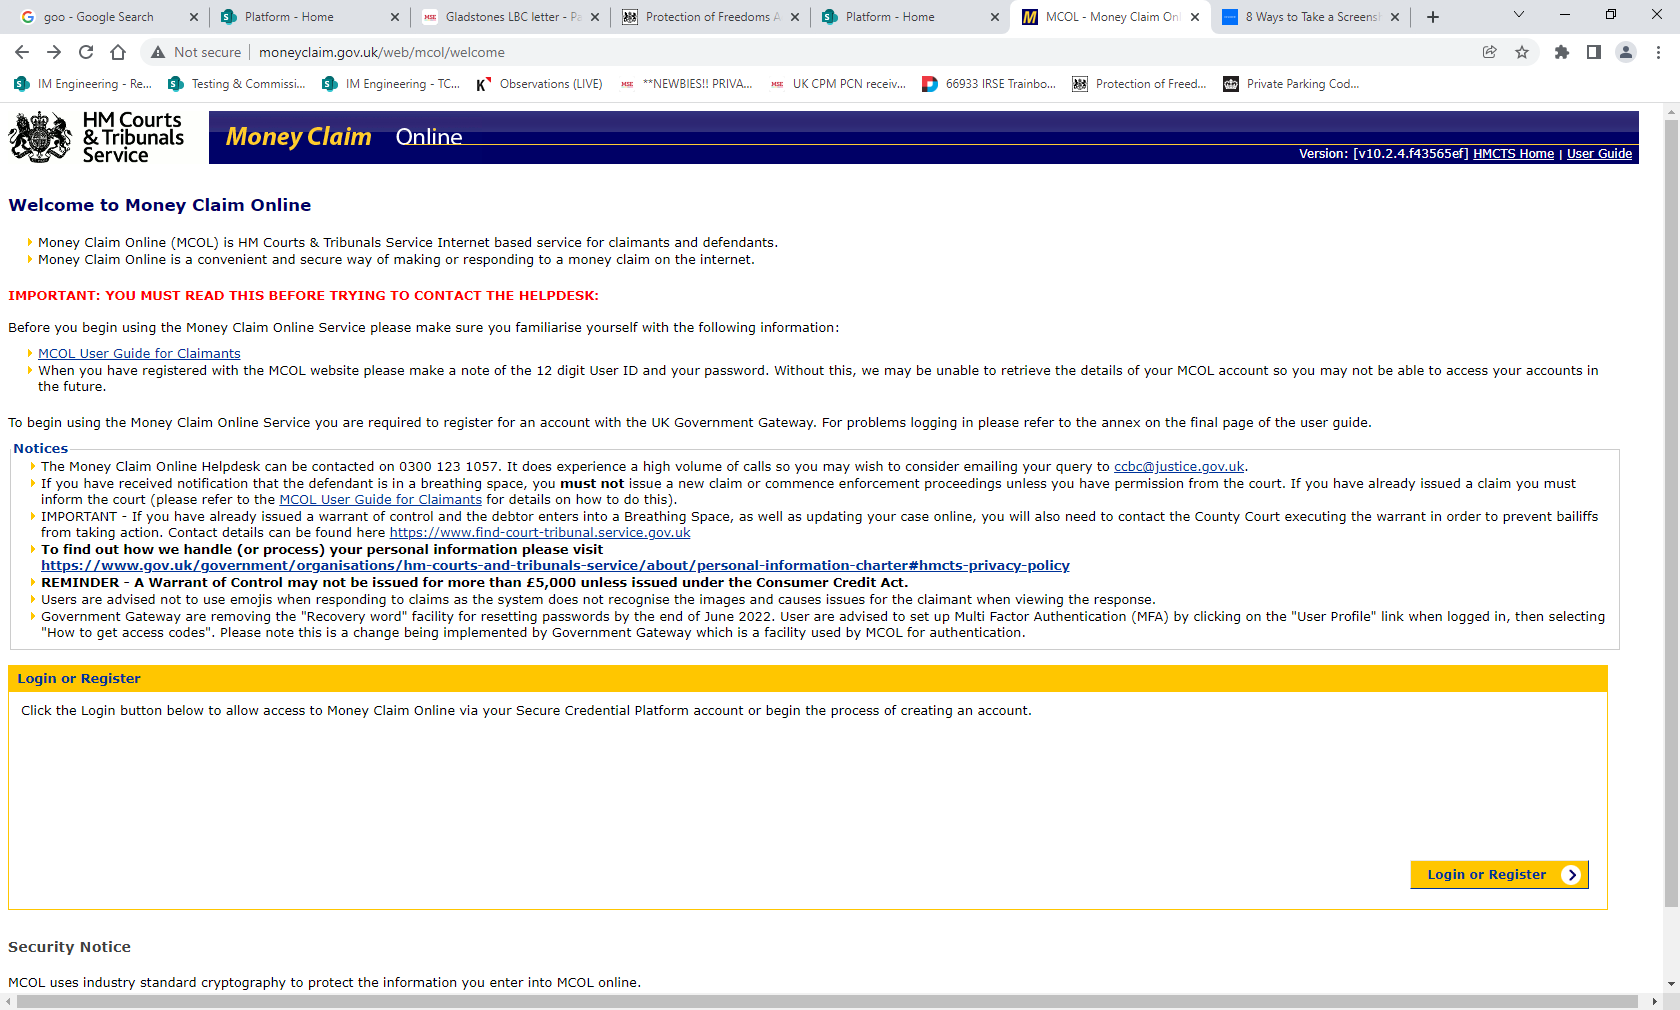Click the browser back arrow
The height and width of the screenshot is (1010, 1680).
click(x=22, y=52)
